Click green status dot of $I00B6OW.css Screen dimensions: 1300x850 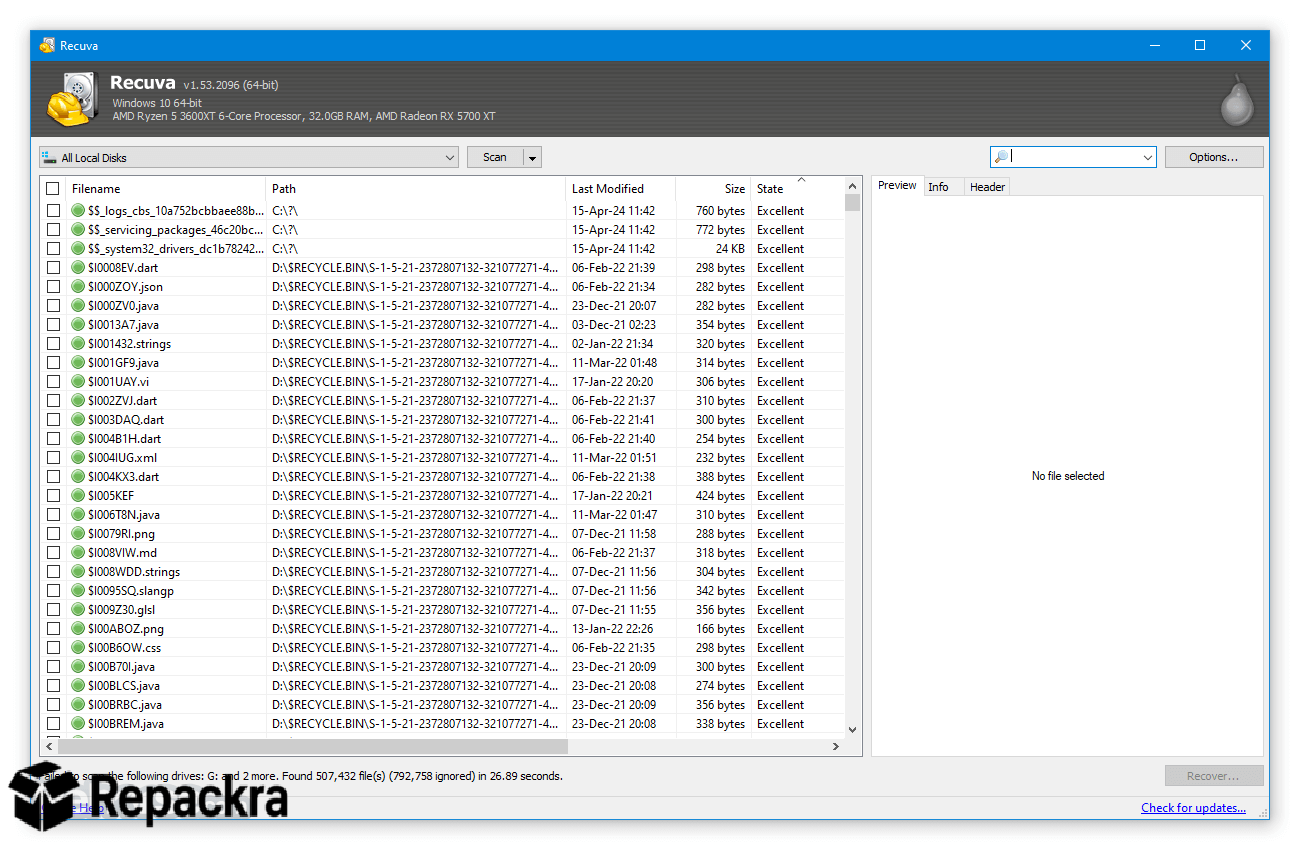[79, 648]
